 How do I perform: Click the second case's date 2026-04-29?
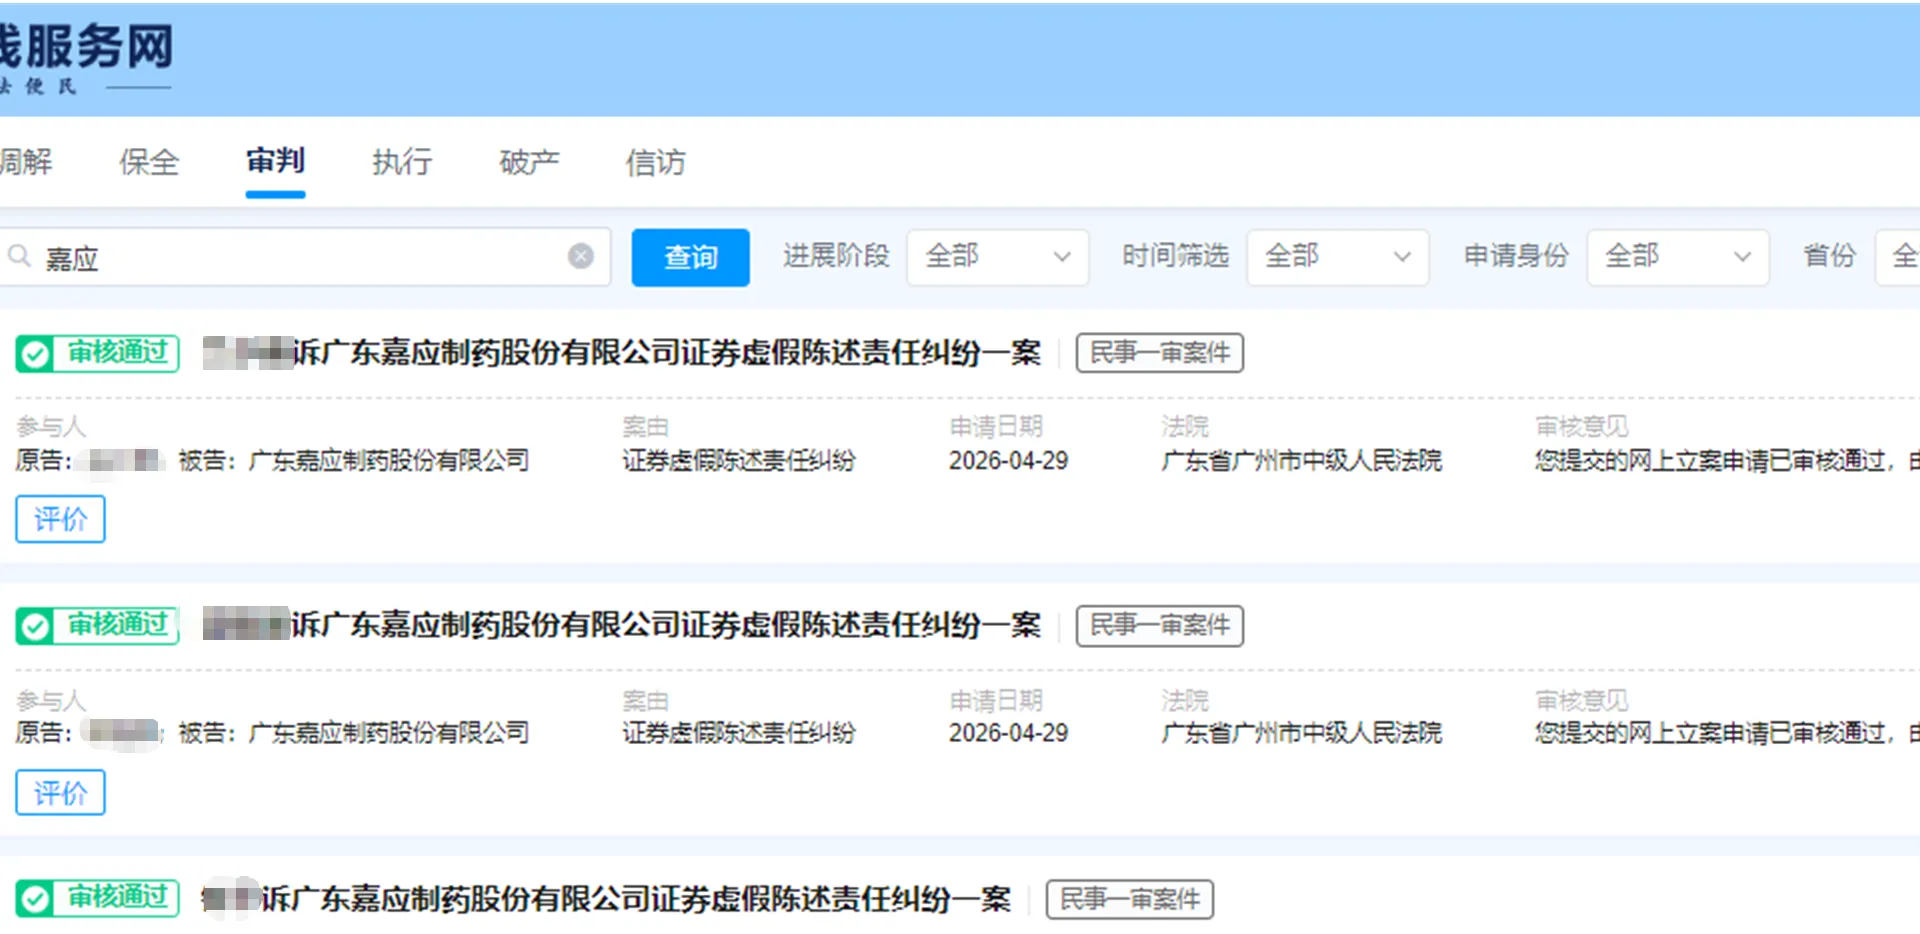point(1008,733)
